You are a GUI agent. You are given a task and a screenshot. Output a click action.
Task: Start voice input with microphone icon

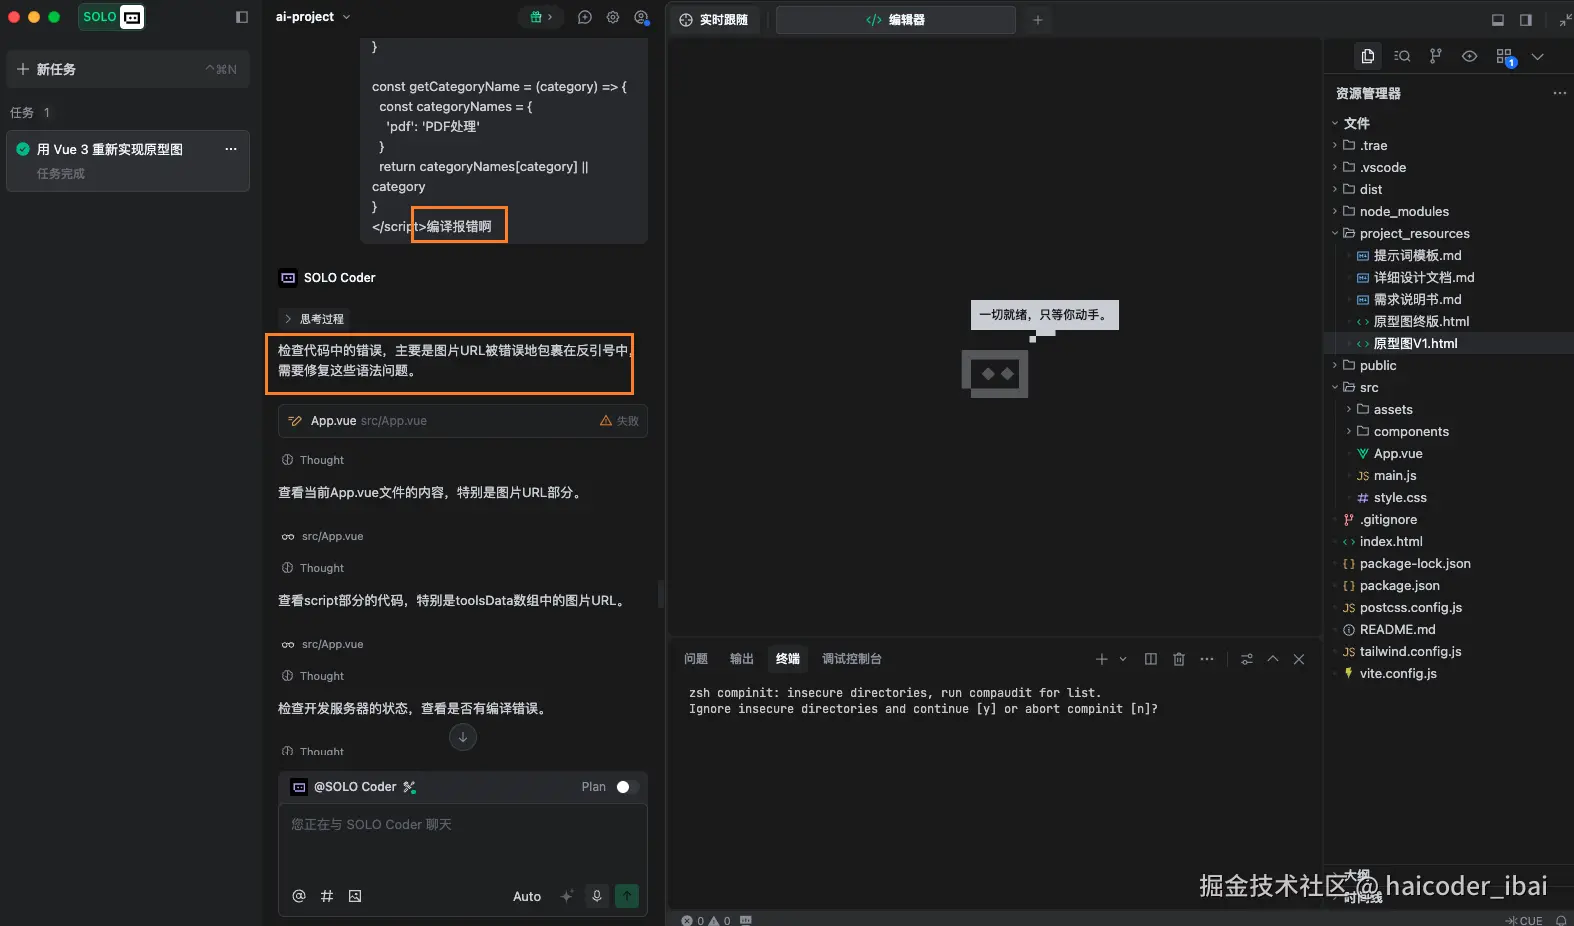pos(597,896)
